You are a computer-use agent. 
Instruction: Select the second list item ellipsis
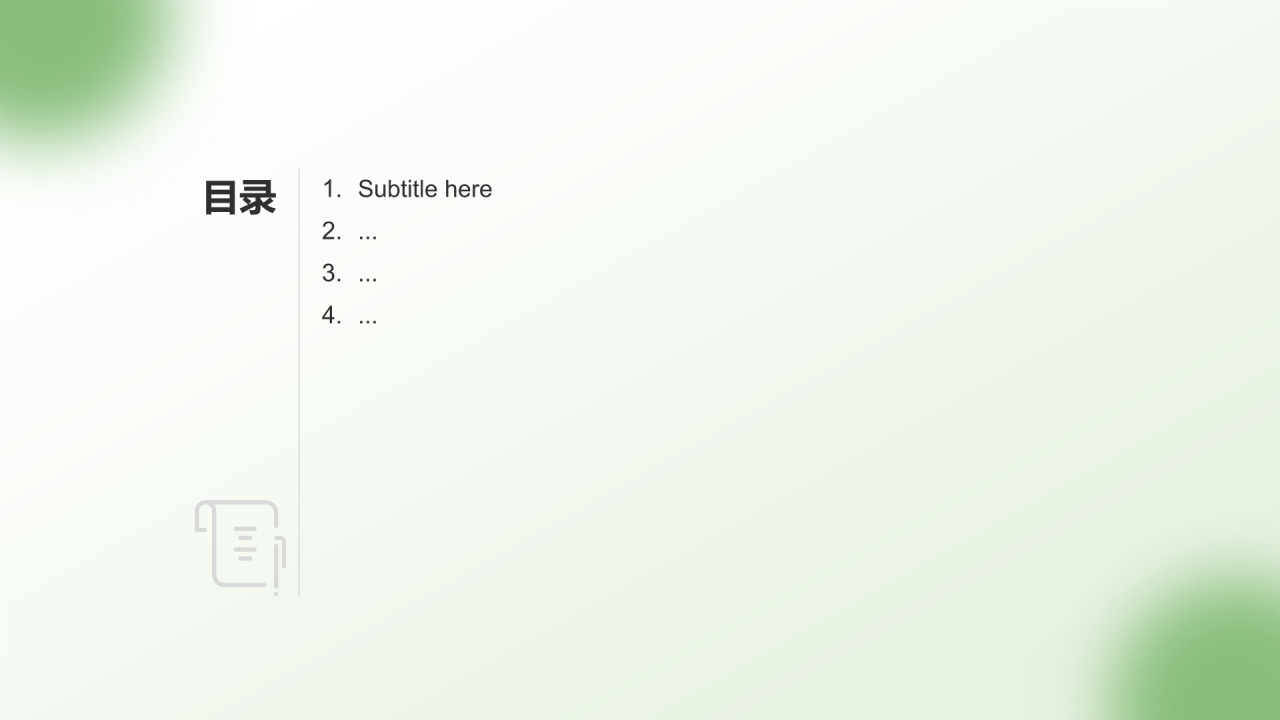(x=368, y=231)
